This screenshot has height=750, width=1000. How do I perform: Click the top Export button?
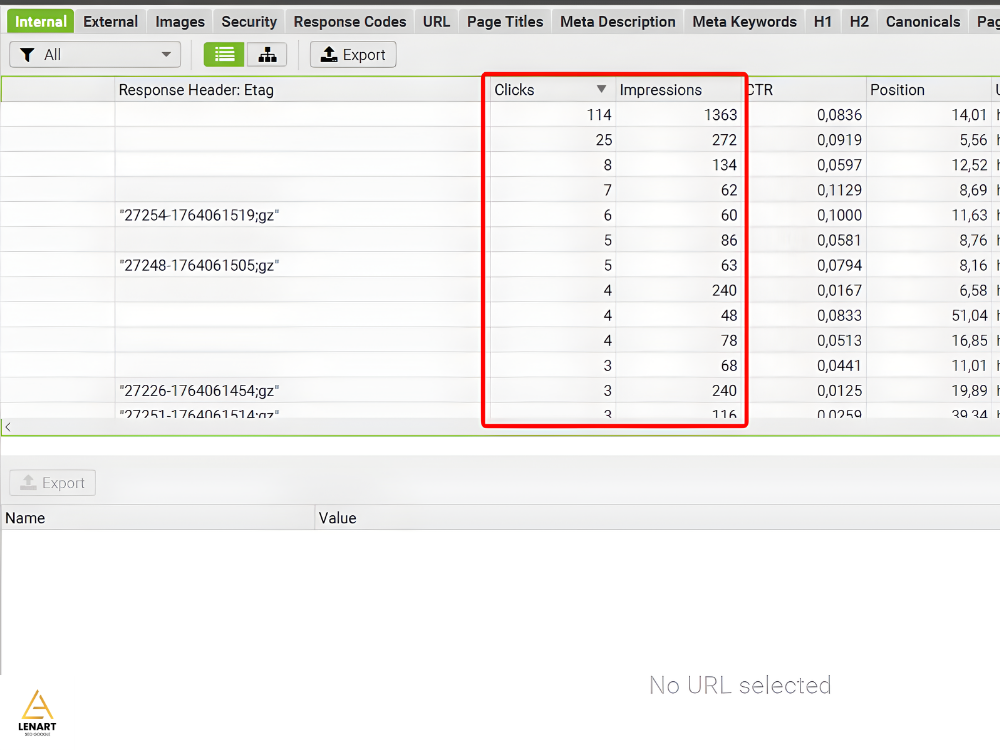(353, 55)
